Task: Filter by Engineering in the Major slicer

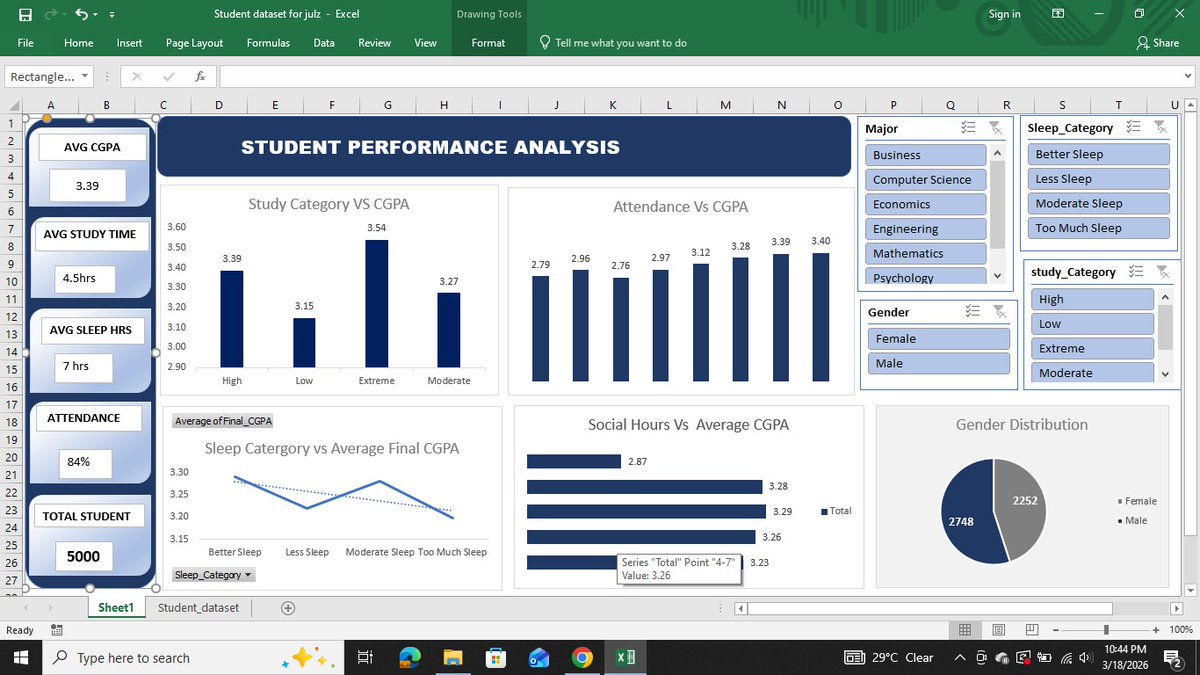Action: click(925, 229)
